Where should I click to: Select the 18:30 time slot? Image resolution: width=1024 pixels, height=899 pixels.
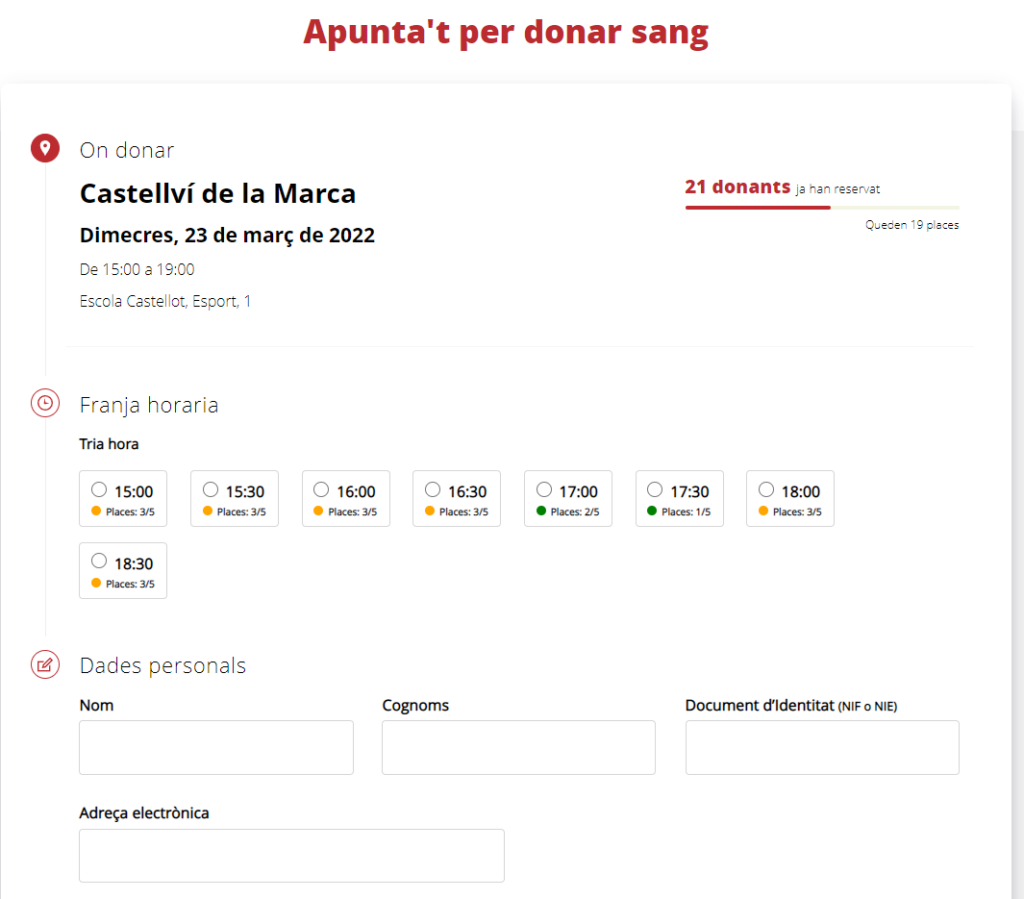(x=99, y=562)
